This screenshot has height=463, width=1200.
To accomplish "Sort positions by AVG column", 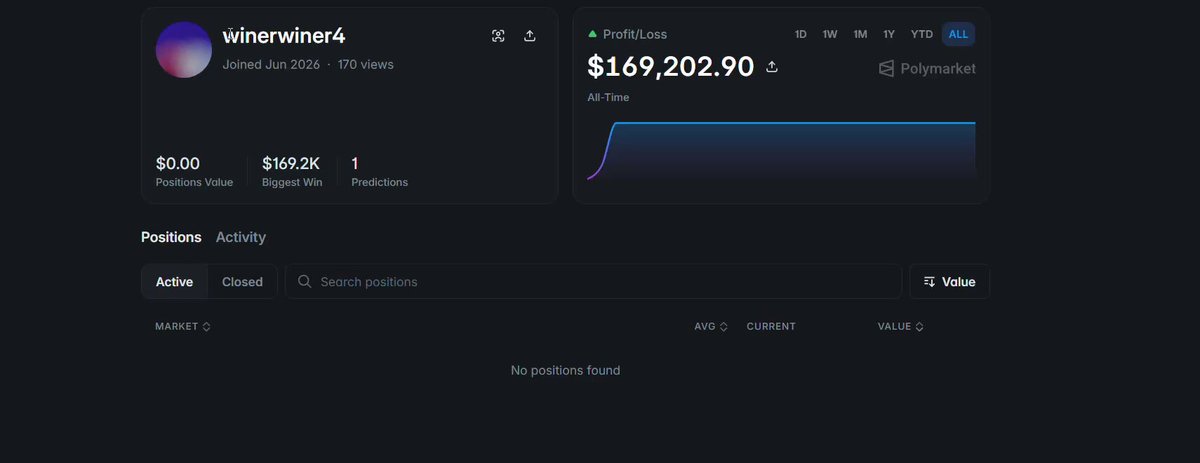I will (711, 327).
